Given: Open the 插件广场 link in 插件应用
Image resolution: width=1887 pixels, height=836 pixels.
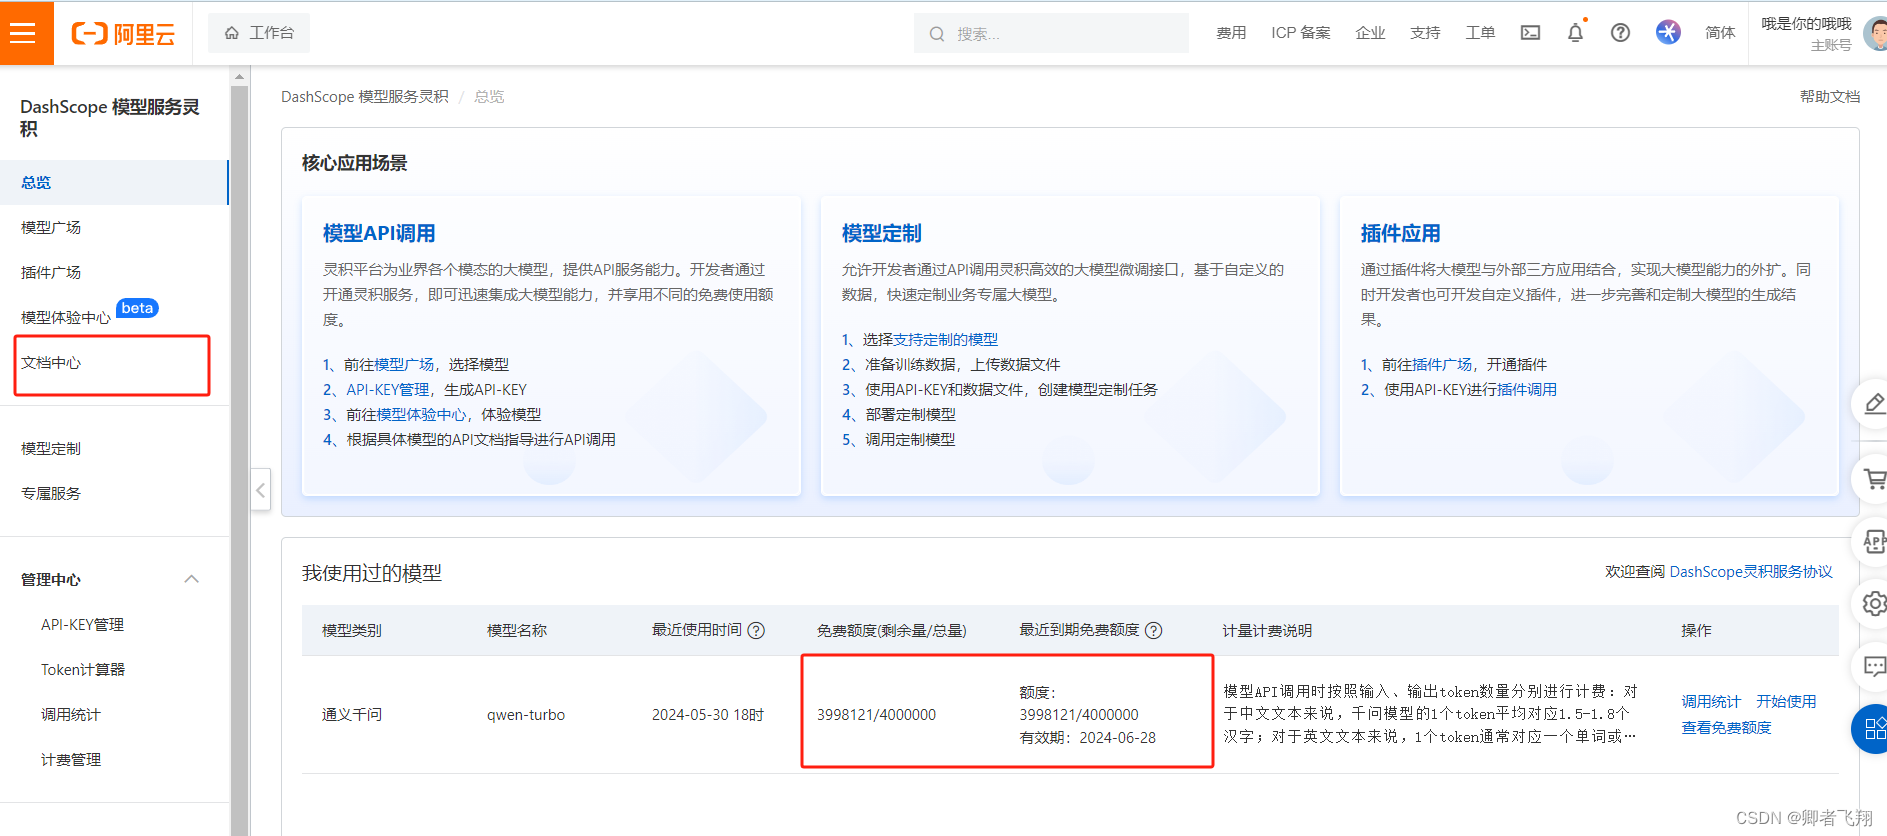Looking at the screenshot, I should 1442,364.
